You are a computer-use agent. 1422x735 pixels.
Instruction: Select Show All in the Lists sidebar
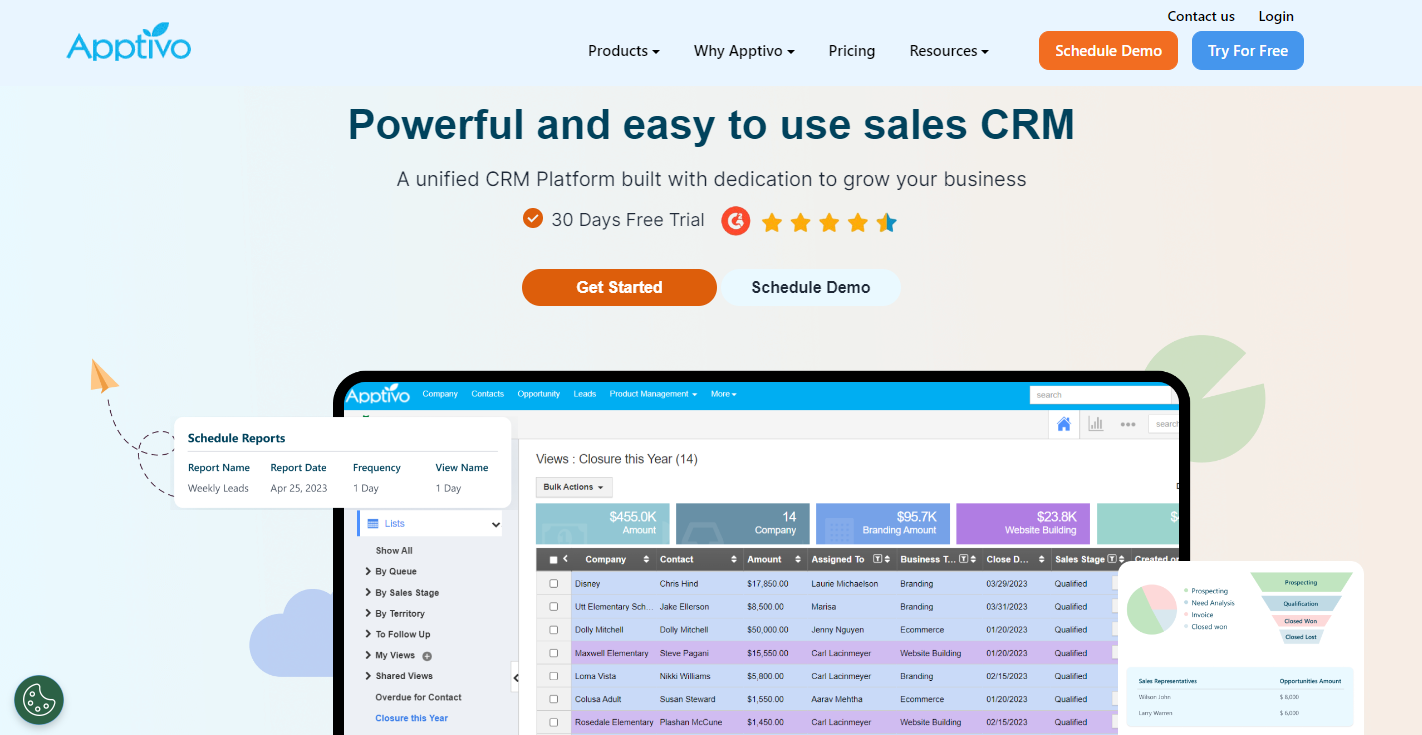[x=394, y=551]
